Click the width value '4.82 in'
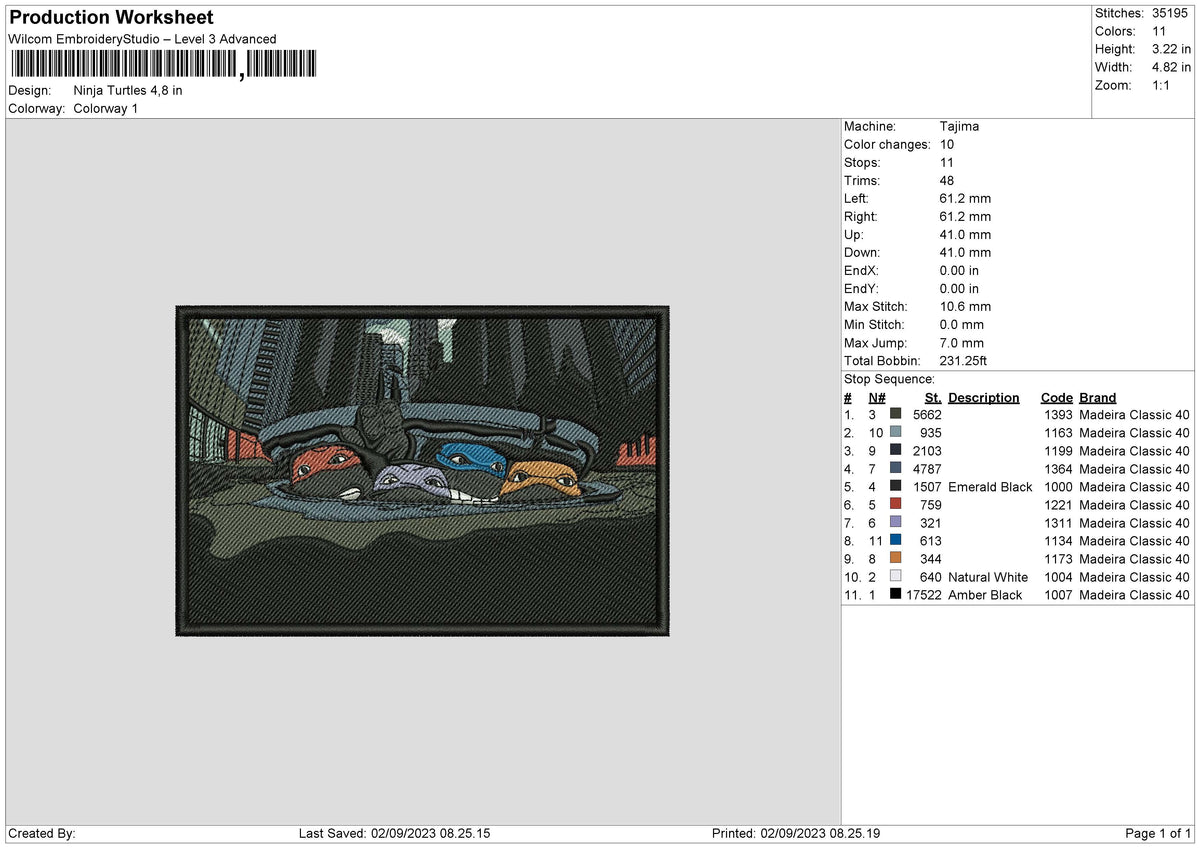The width and height of the screenshot is (1200, 848). tap(1171, 67)
